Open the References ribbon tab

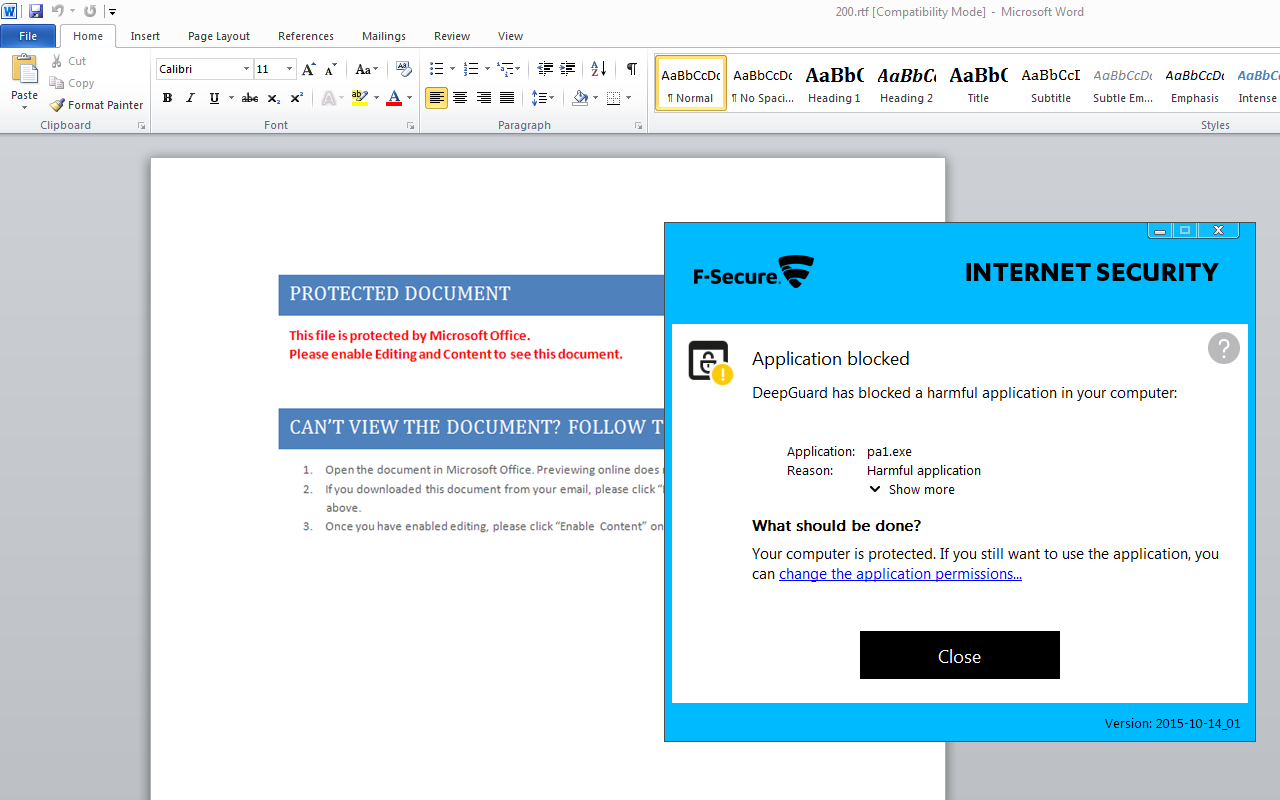point(305,35)
